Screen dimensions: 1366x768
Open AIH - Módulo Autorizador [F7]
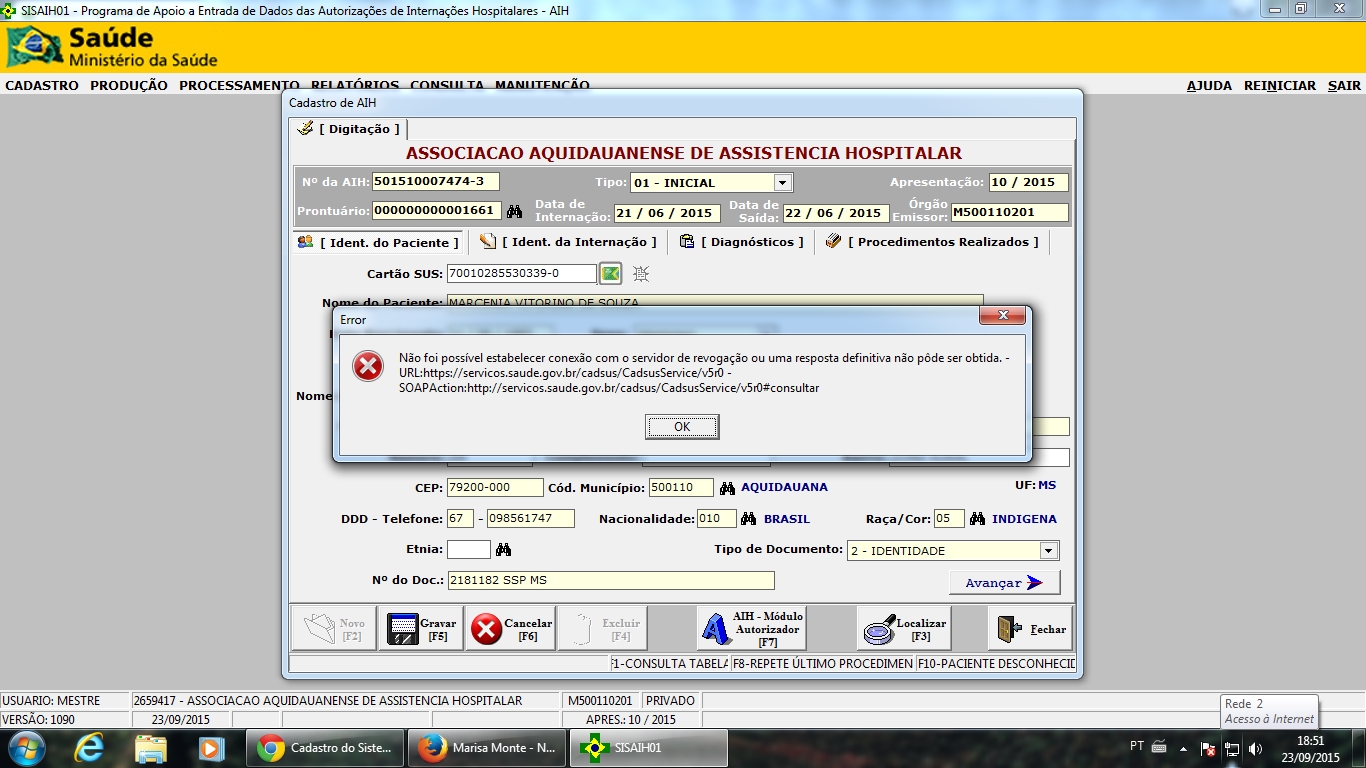[752, 629]
